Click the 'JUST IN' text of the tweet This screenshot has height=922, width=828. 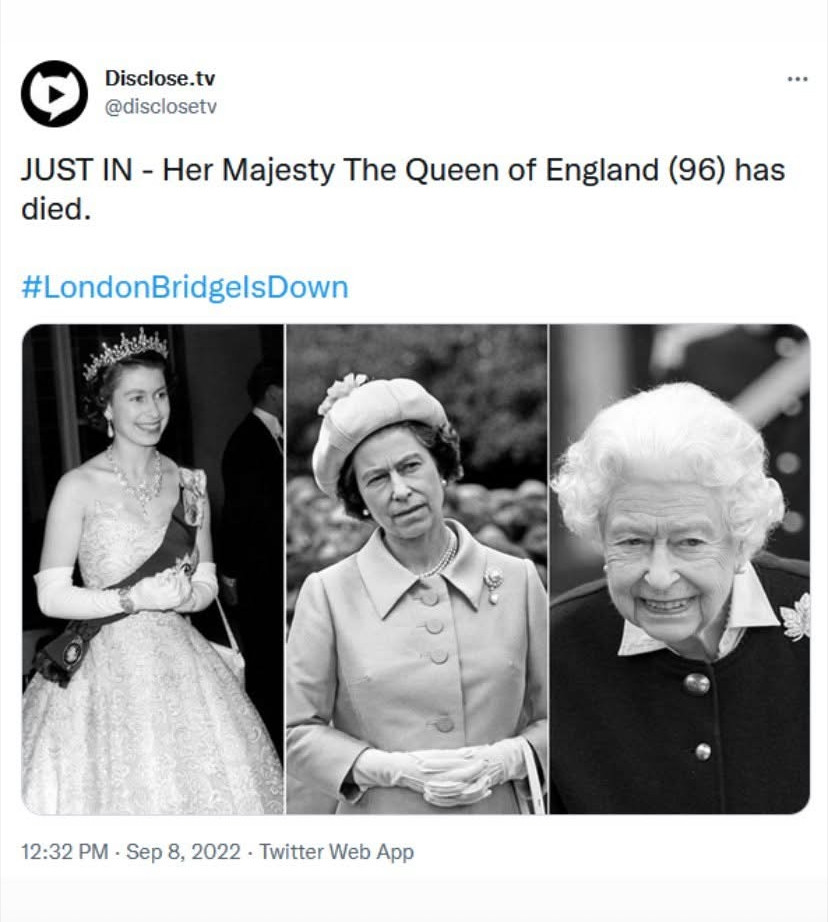tap(78, 170)
